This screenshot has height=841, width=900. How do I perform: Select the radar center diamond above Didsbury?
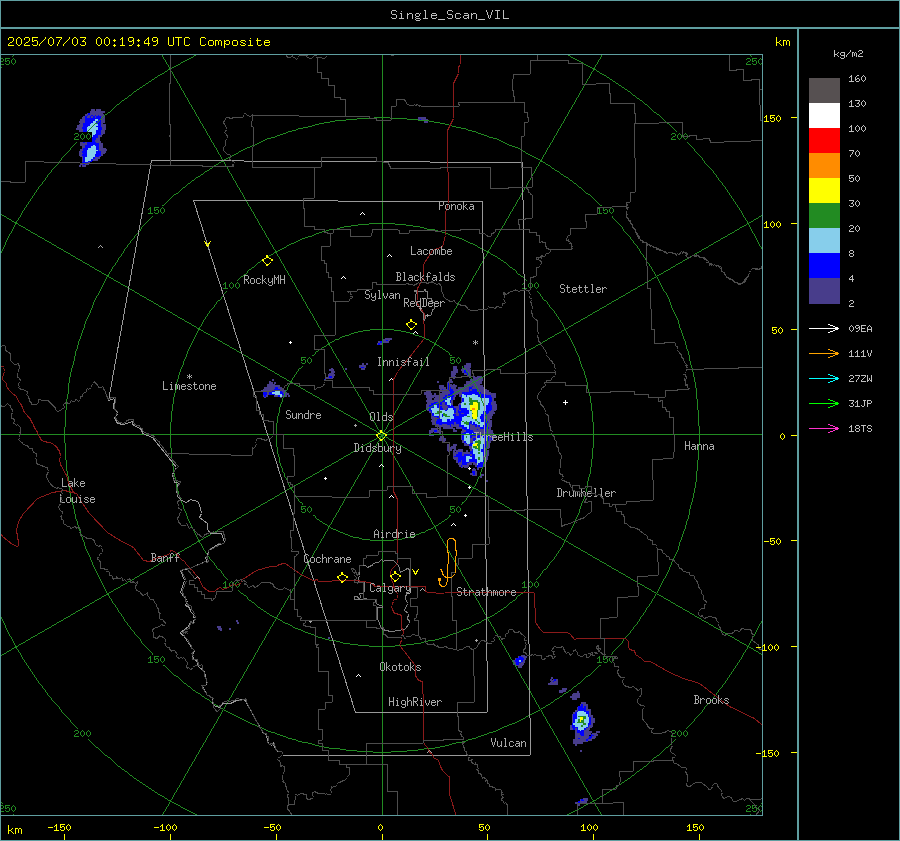(x=382, y=436)
